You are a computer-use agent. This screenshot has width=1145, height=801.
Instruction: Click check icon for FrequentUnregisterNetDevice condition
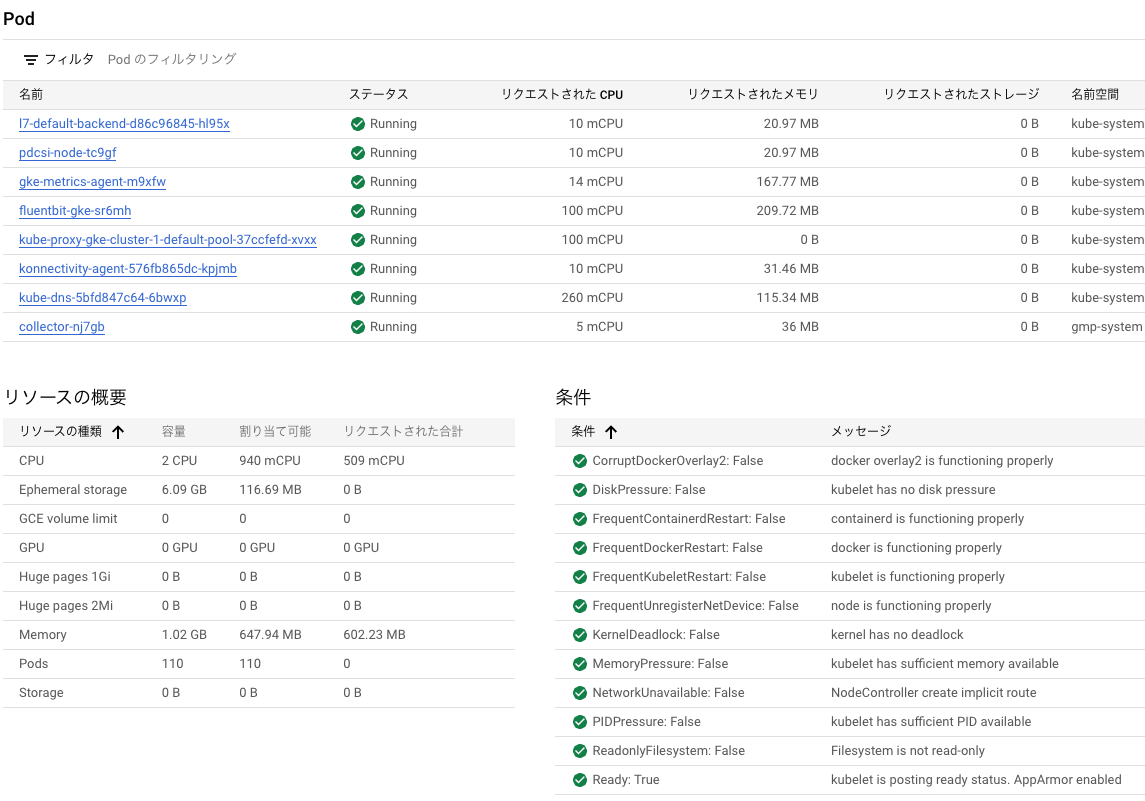click(580, 606)
